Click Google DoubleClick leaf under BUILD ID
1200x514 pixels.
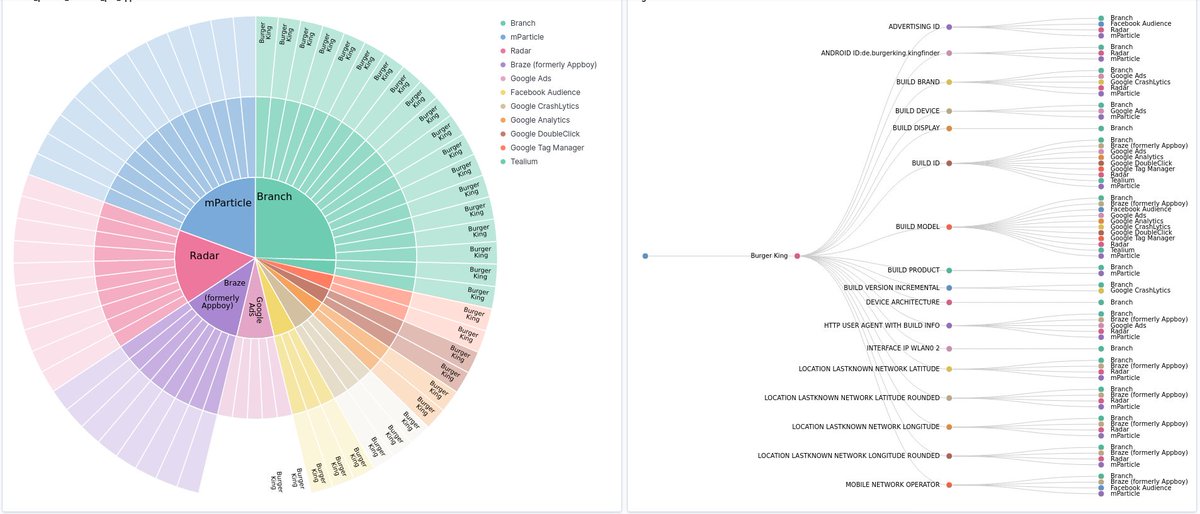pyautogui.click(x=1101, y=163)
